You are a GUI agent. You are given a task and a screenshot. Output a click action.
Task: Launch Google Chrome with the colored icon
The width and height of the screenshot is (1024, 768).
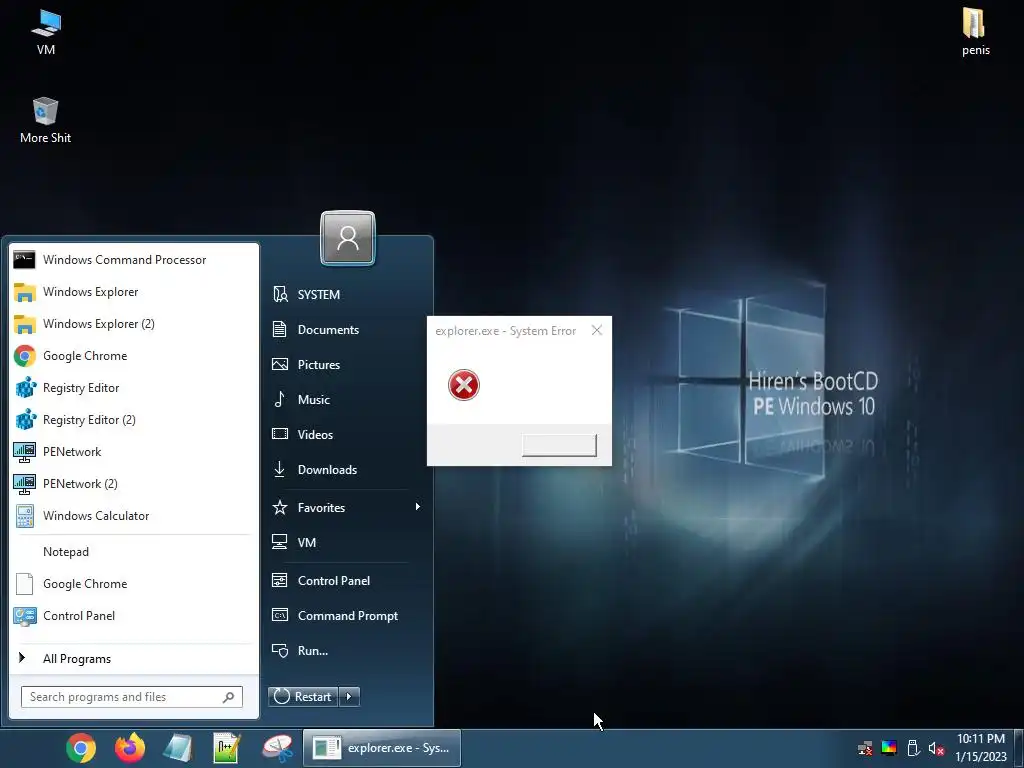[x=135, y=356]
